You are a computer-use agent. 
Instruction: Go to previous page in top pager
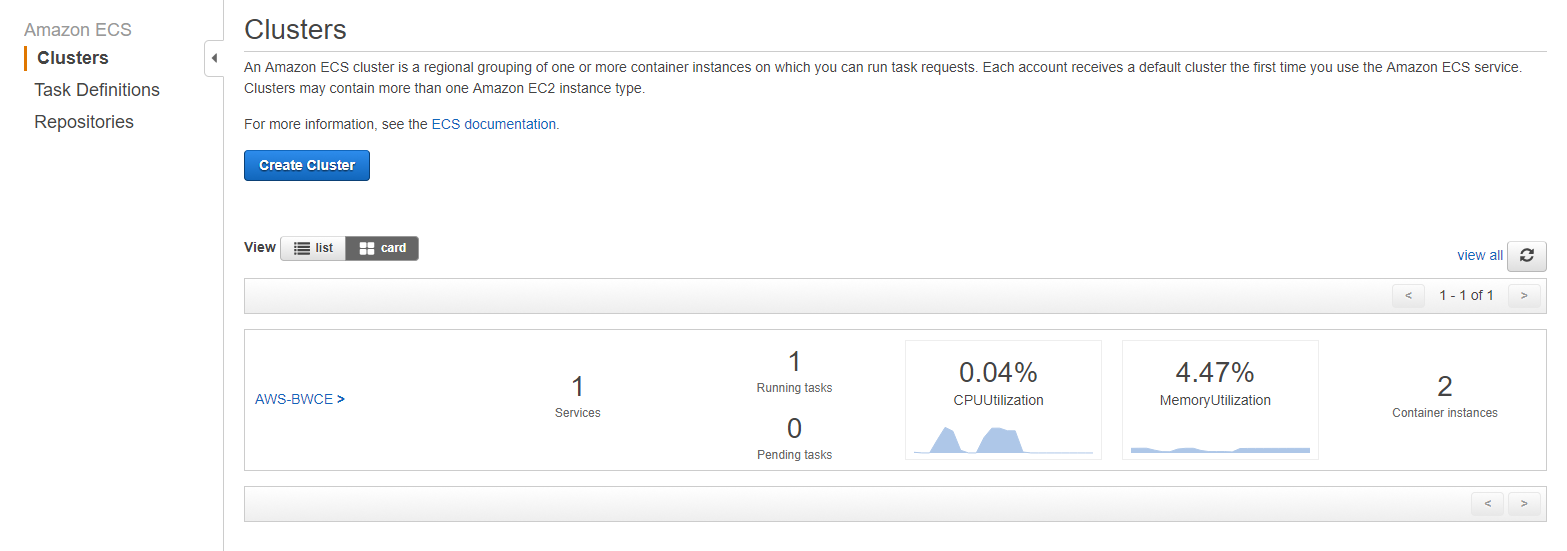click(x=1408, y=295)
